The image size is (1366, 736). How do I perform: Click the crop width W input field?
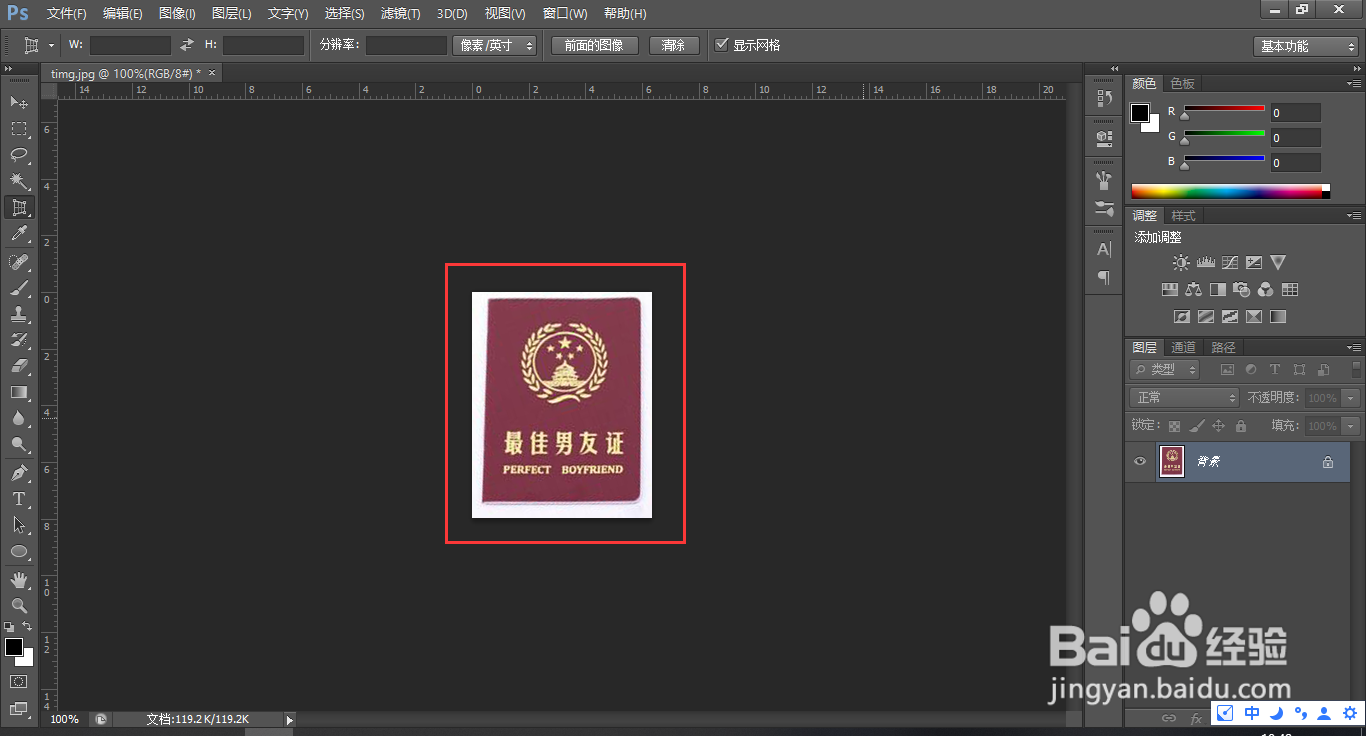pyautogui.click(x=130, y=45)
